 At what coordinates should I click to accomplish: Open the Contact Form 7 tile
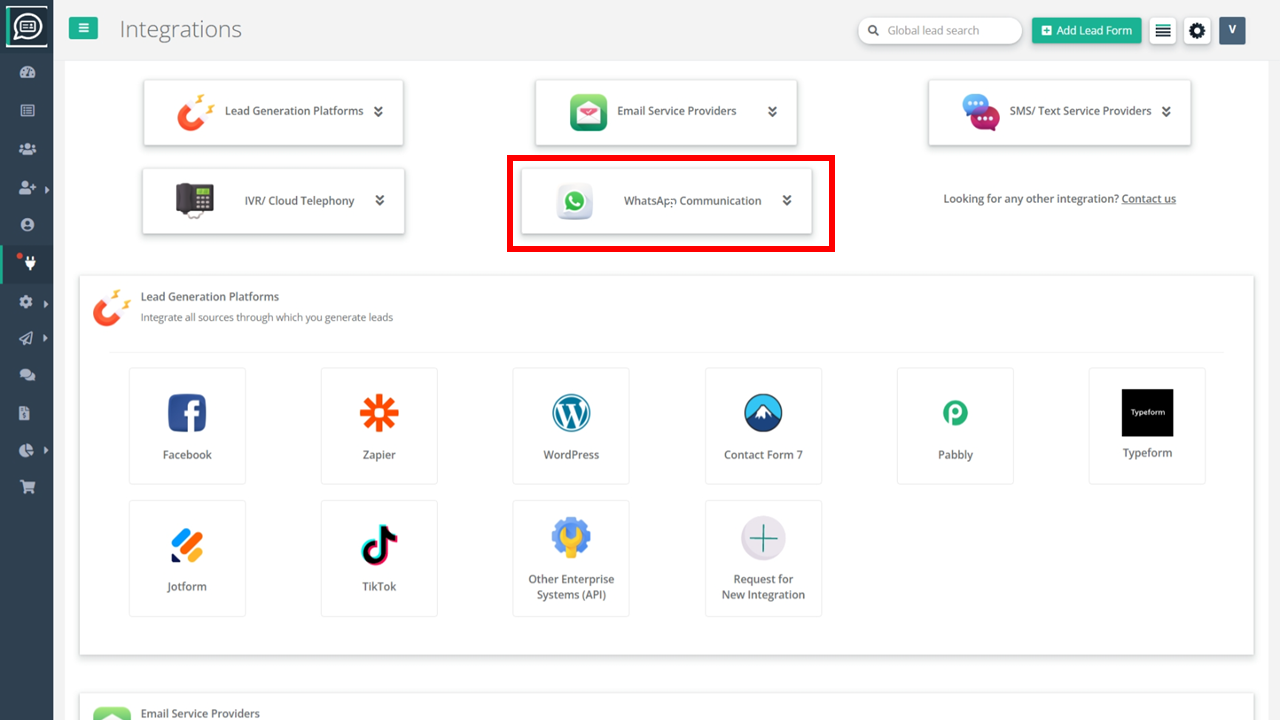[x=763, y=426]
